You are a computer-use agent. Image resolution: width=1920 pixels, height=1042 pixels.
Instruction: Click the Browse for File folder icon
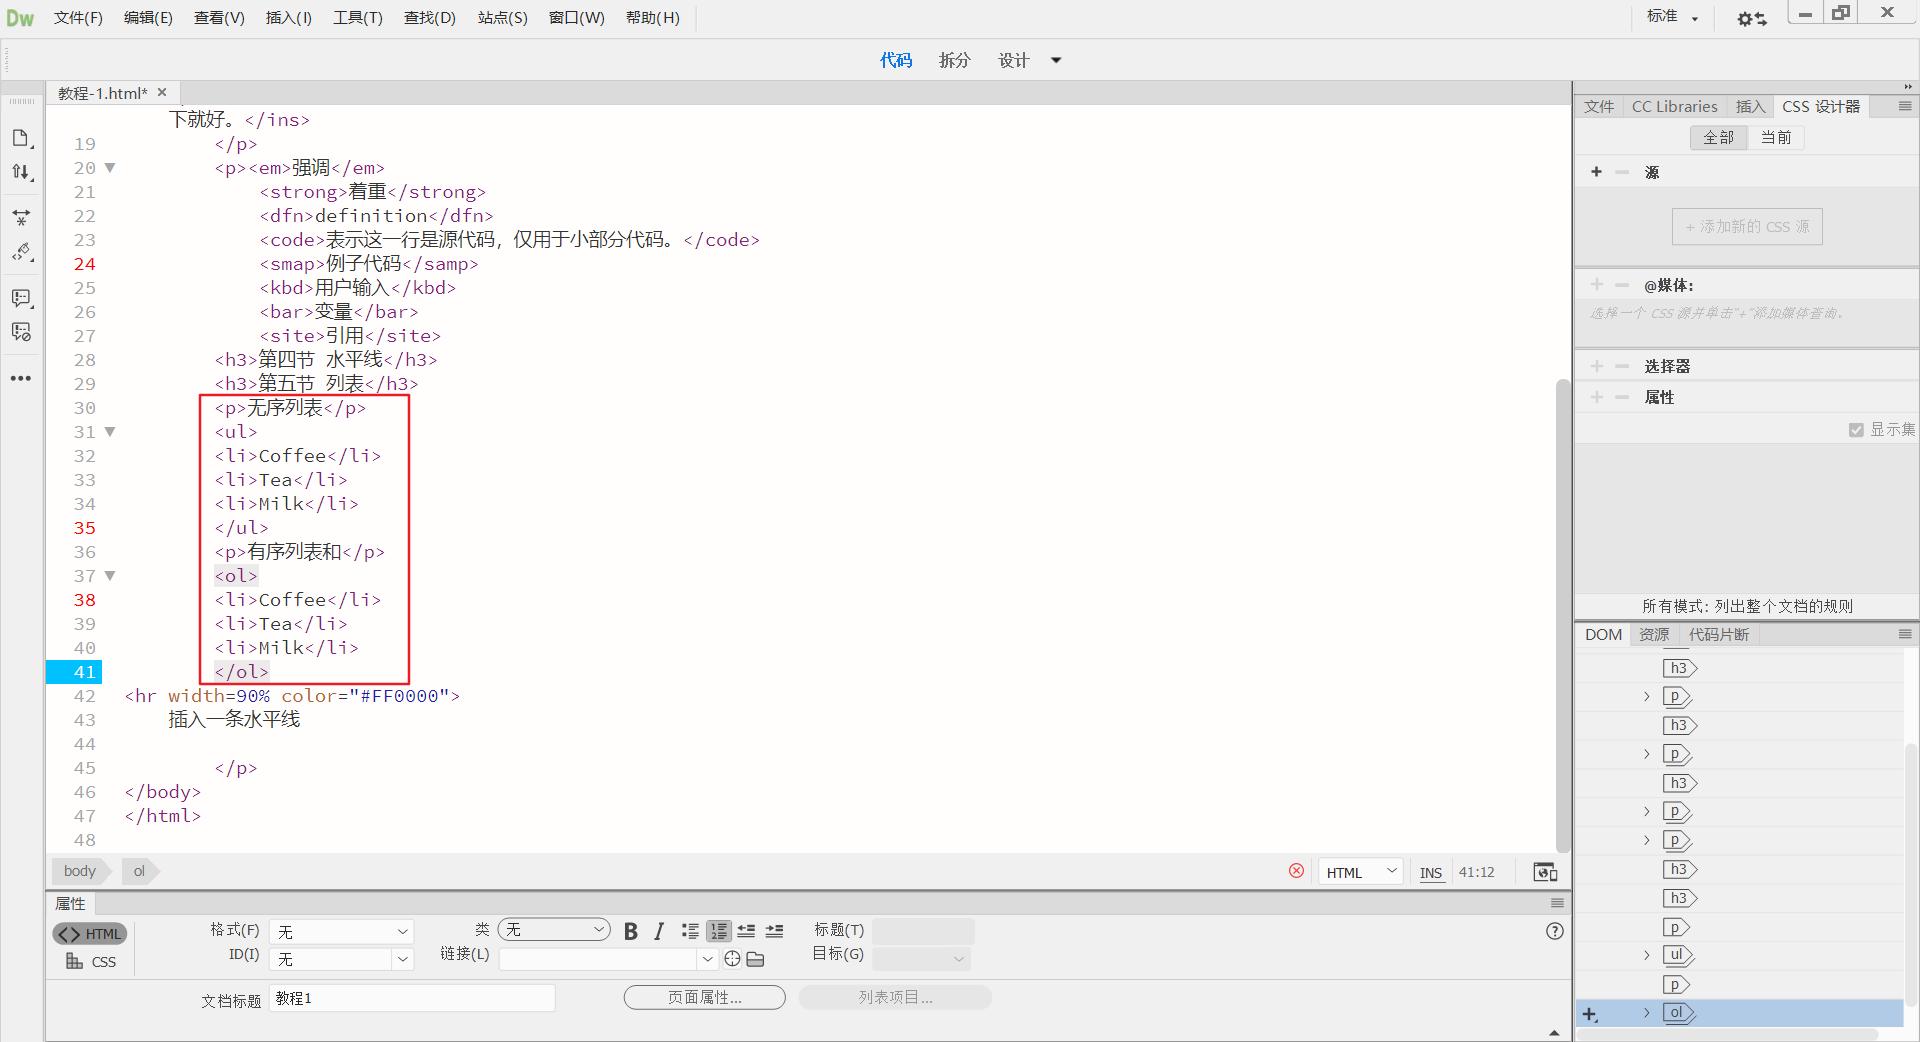(x=755, y=959)
